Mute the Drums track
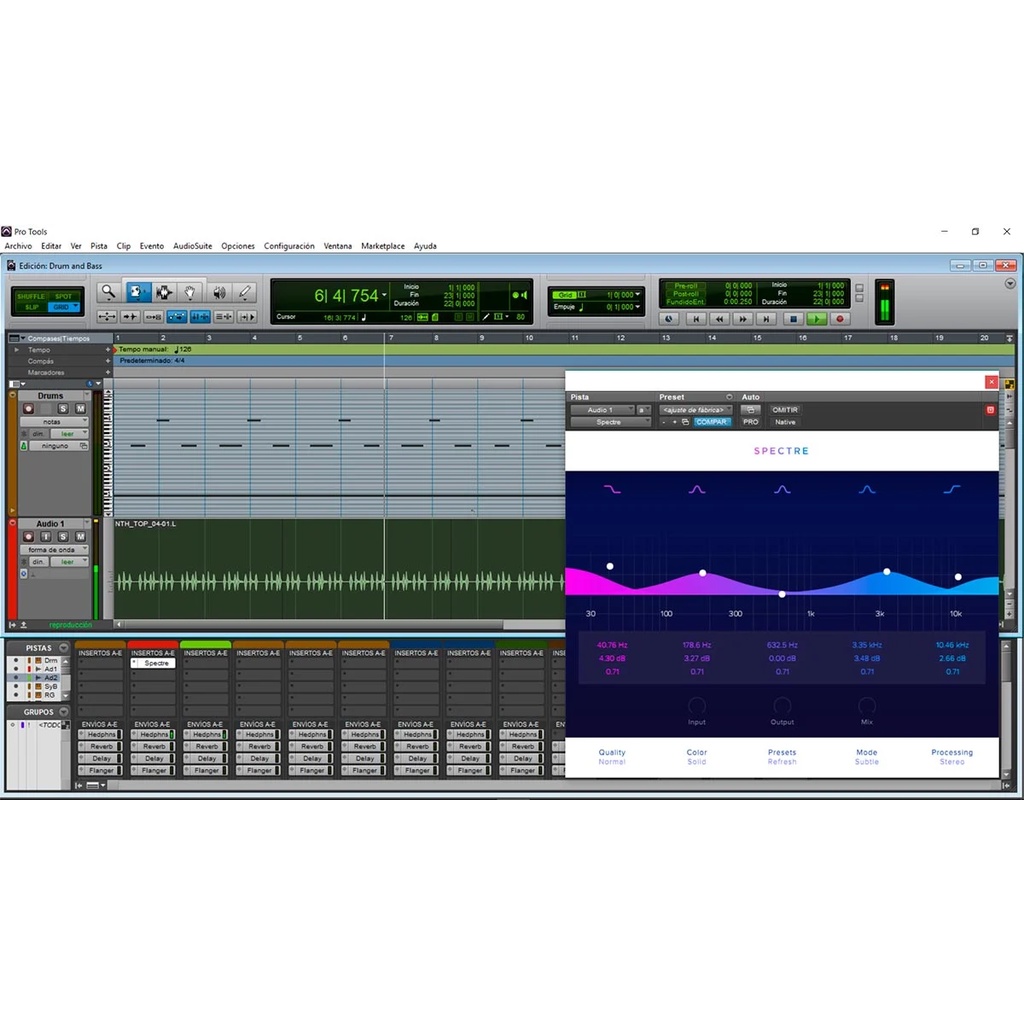This screenshot has width=1024, height=1024. 80,408
